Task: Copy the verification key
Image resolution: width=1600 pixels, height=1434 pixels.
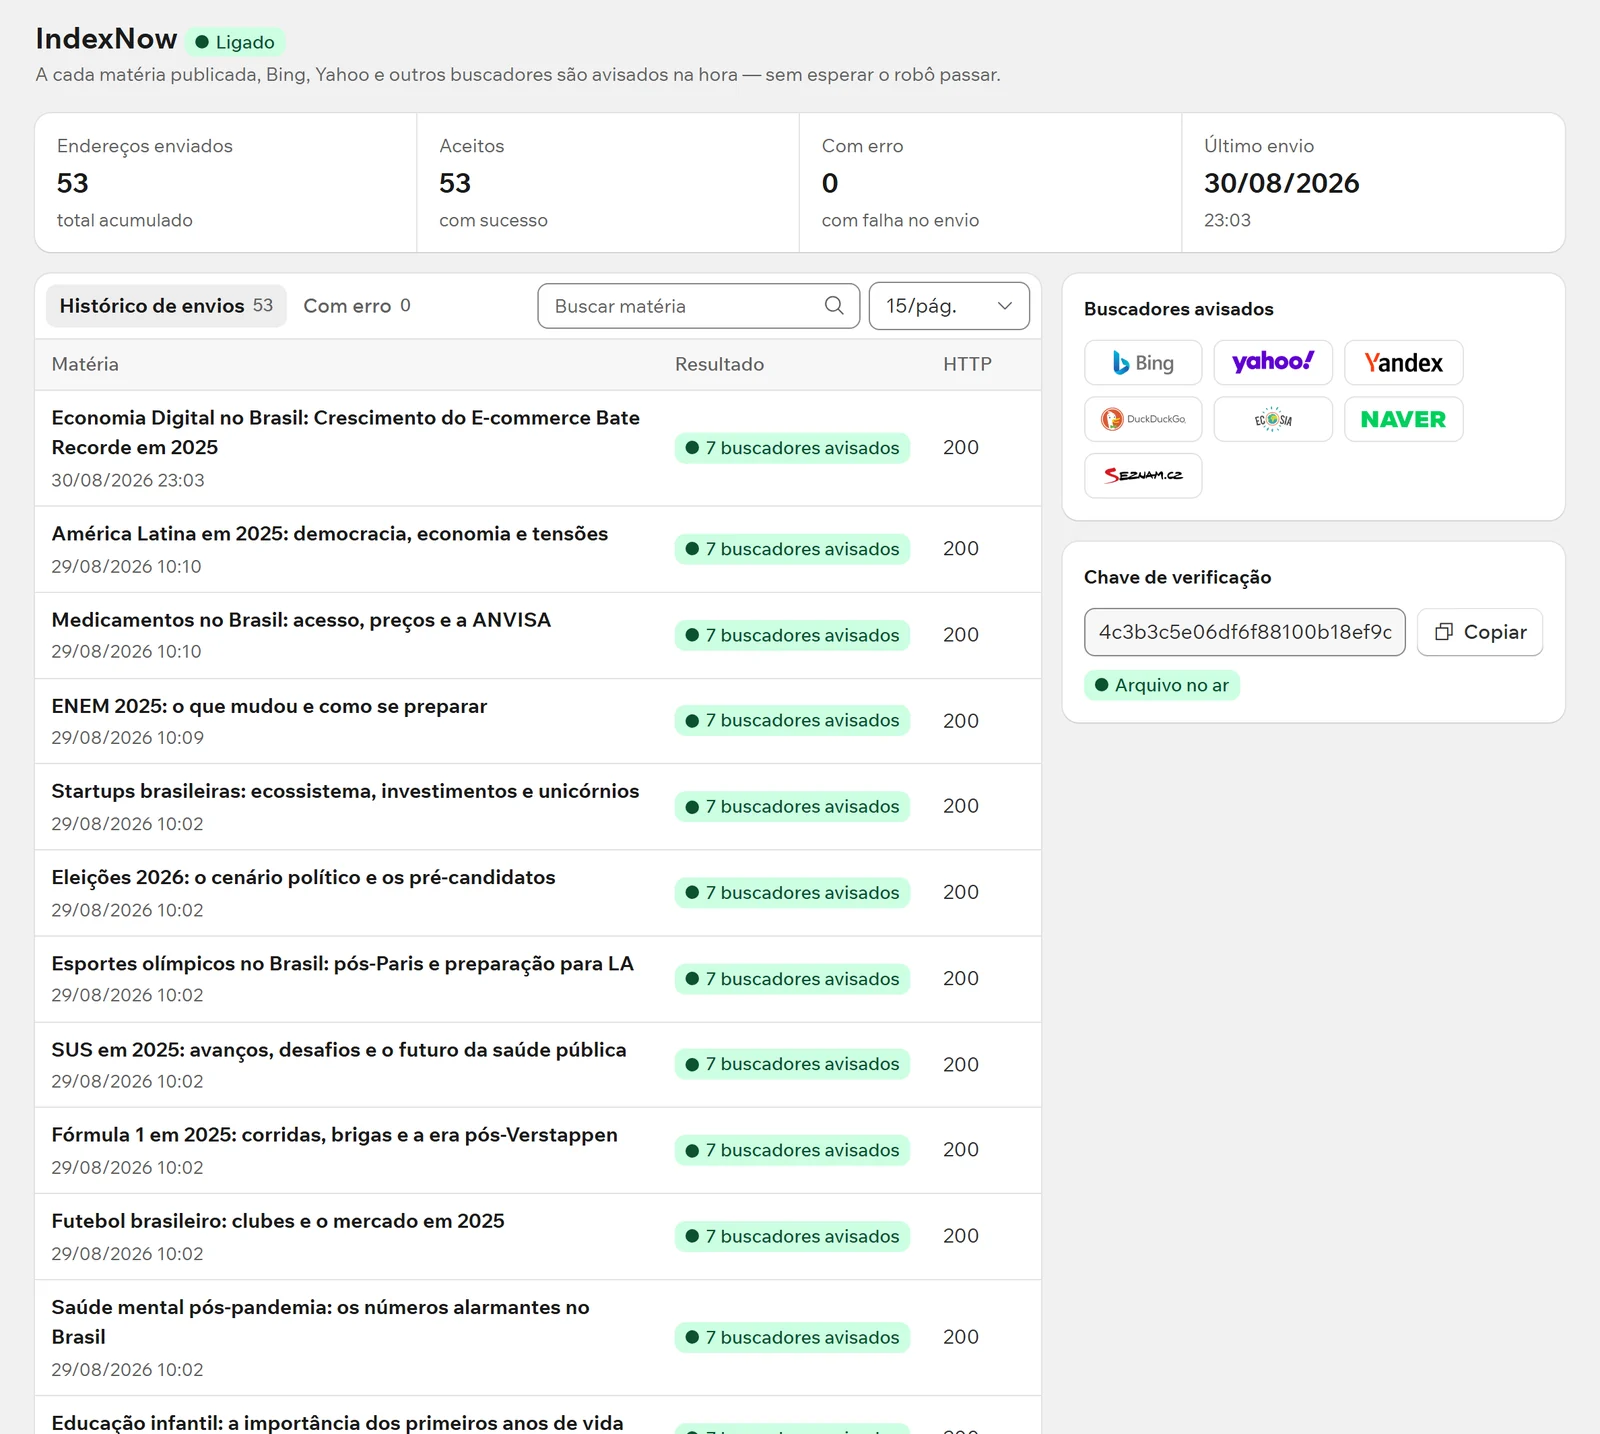Action: [x=1480, y=632]
